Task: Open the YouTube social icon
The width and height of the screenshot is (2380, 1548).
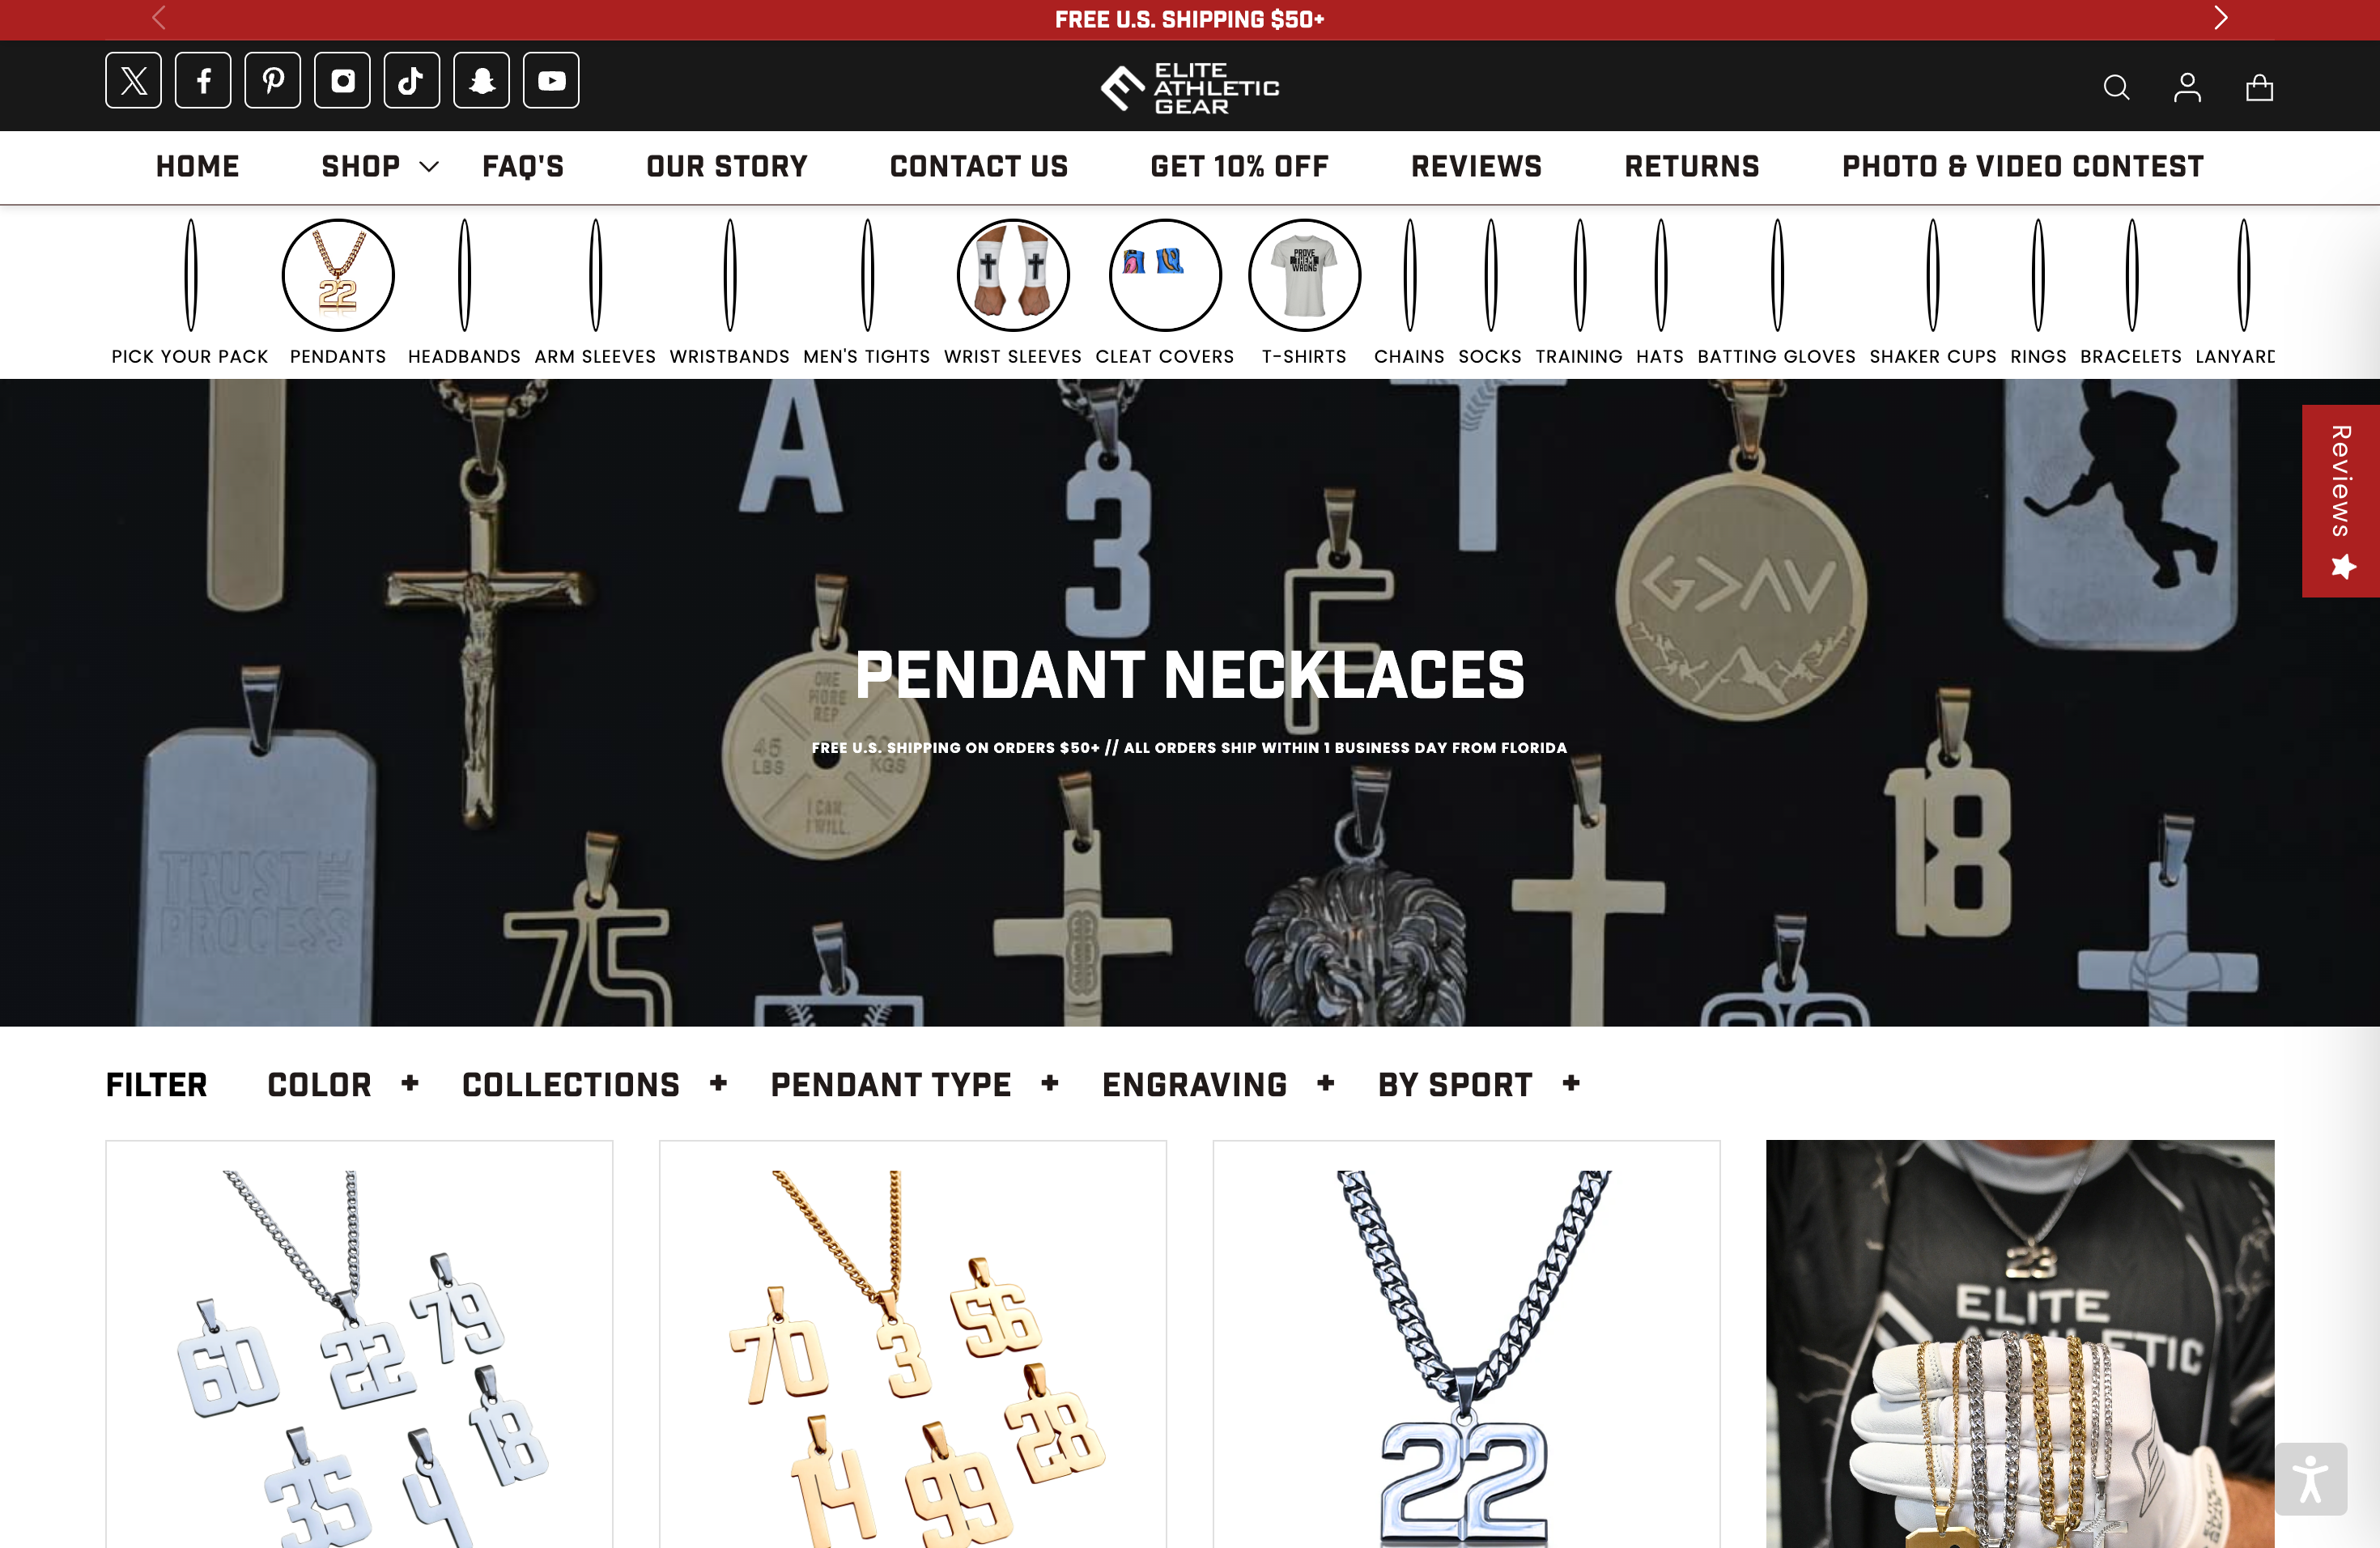Action: [x=552, y=81]
